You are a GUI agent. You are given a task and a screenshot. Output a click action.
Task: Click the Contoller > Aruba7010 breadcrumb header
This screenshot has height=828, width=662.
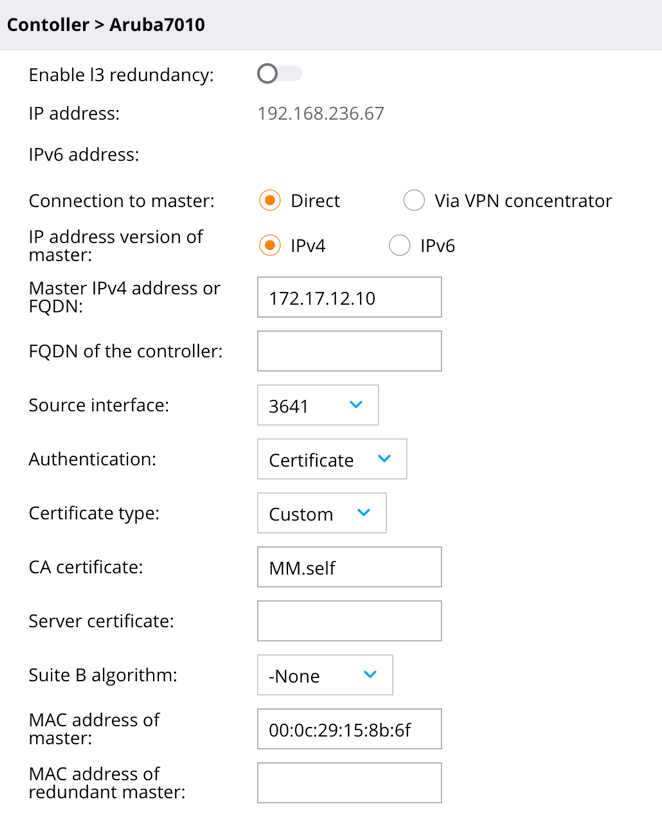click(x=106, y=25)
